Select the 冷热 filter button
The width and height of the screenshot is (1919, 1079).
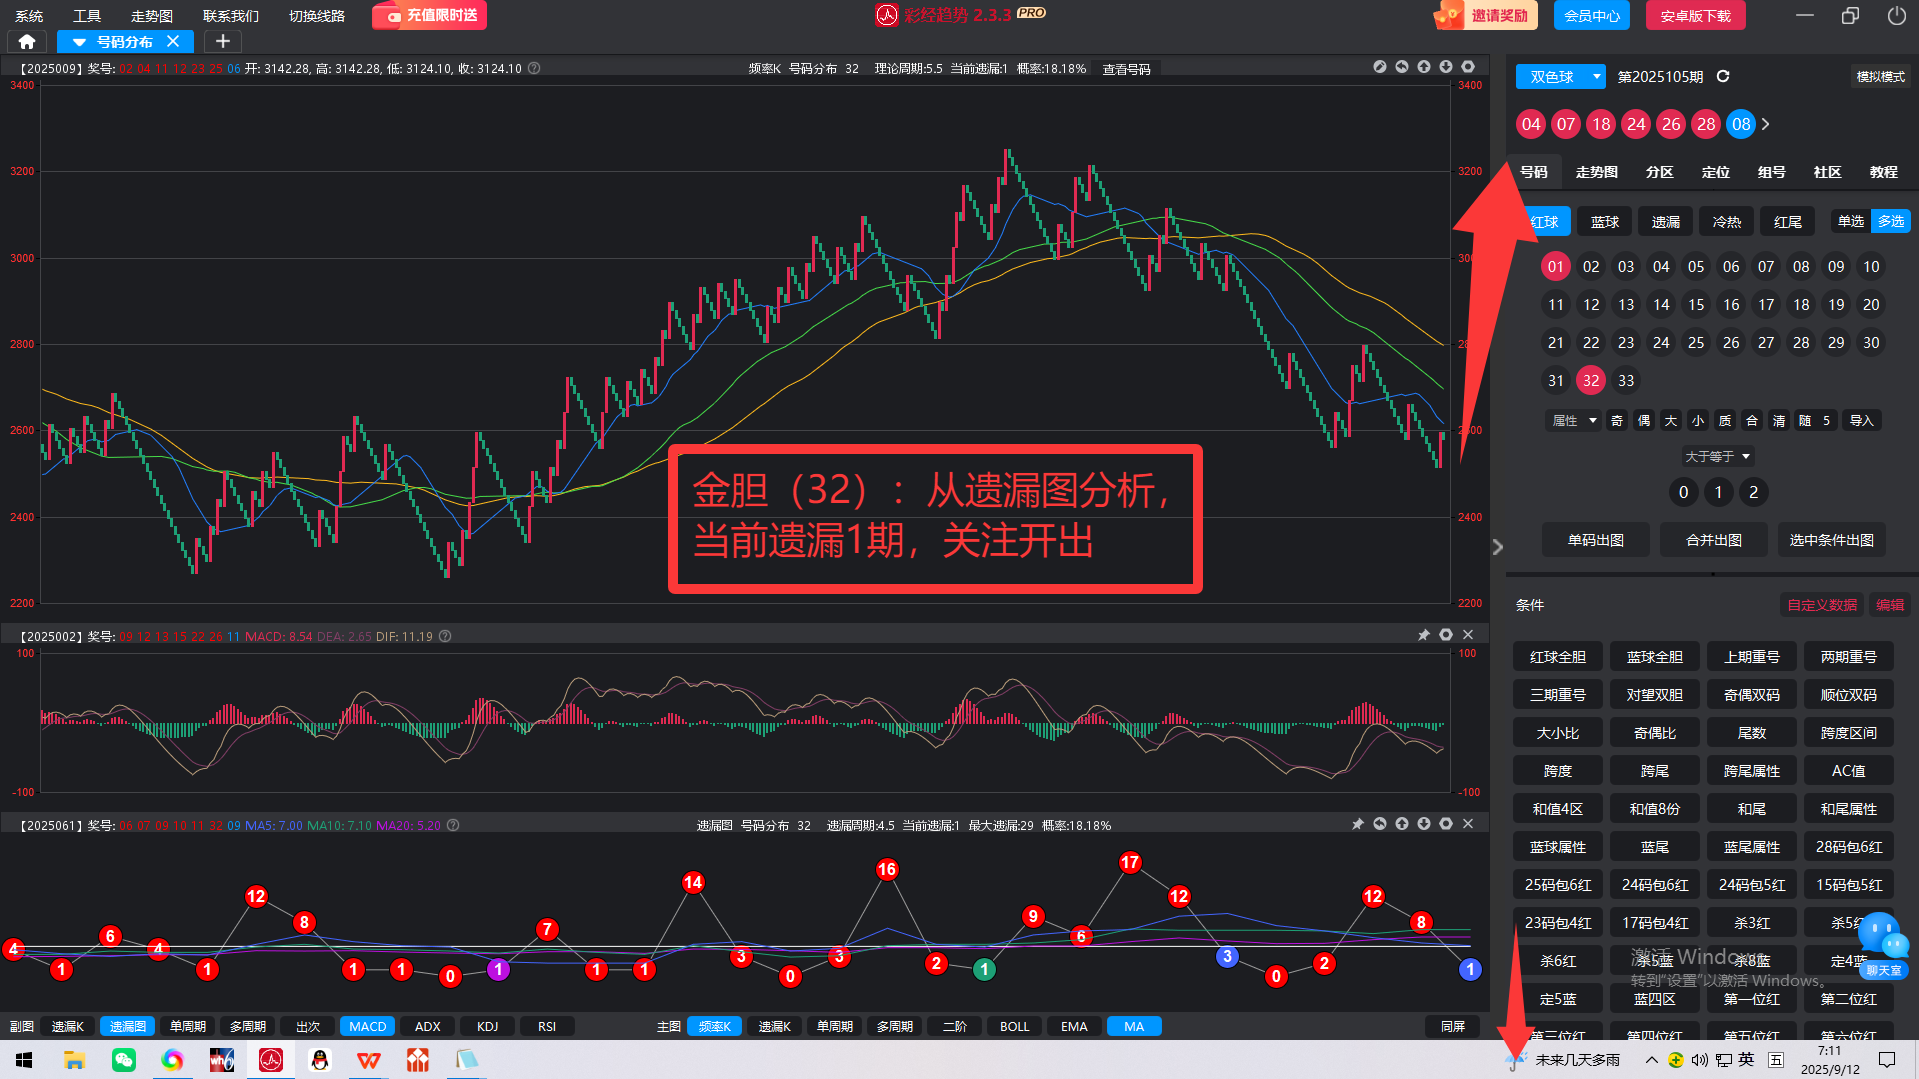pos(1727,222)
